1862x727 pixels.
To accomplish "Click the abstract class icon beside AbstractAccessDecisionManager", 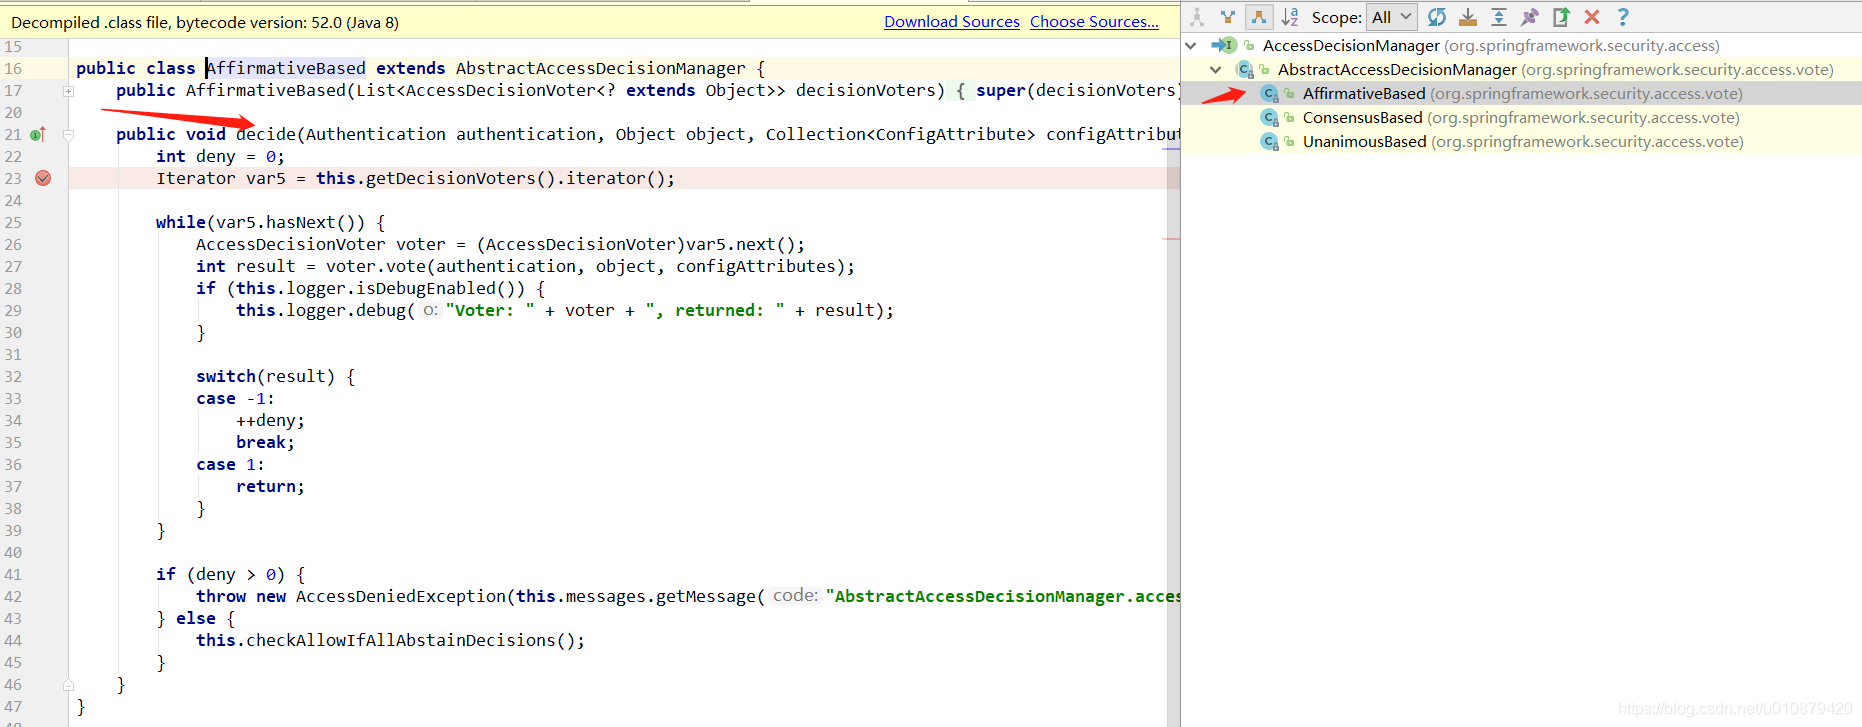I will click(1245, 69).
